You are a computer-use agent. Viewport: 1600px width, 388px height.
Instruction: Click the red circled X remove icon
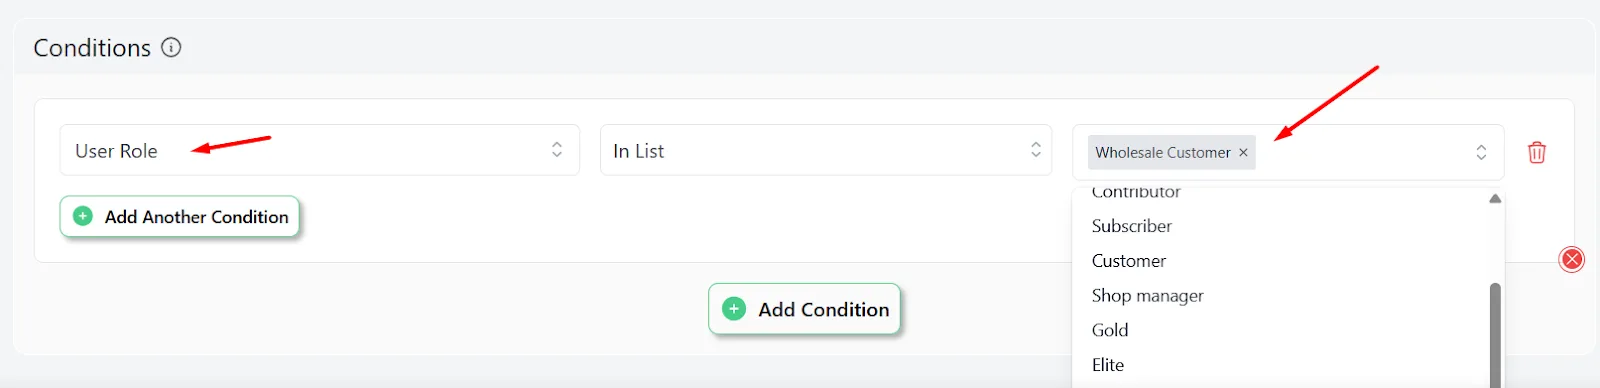point(1572,260)
